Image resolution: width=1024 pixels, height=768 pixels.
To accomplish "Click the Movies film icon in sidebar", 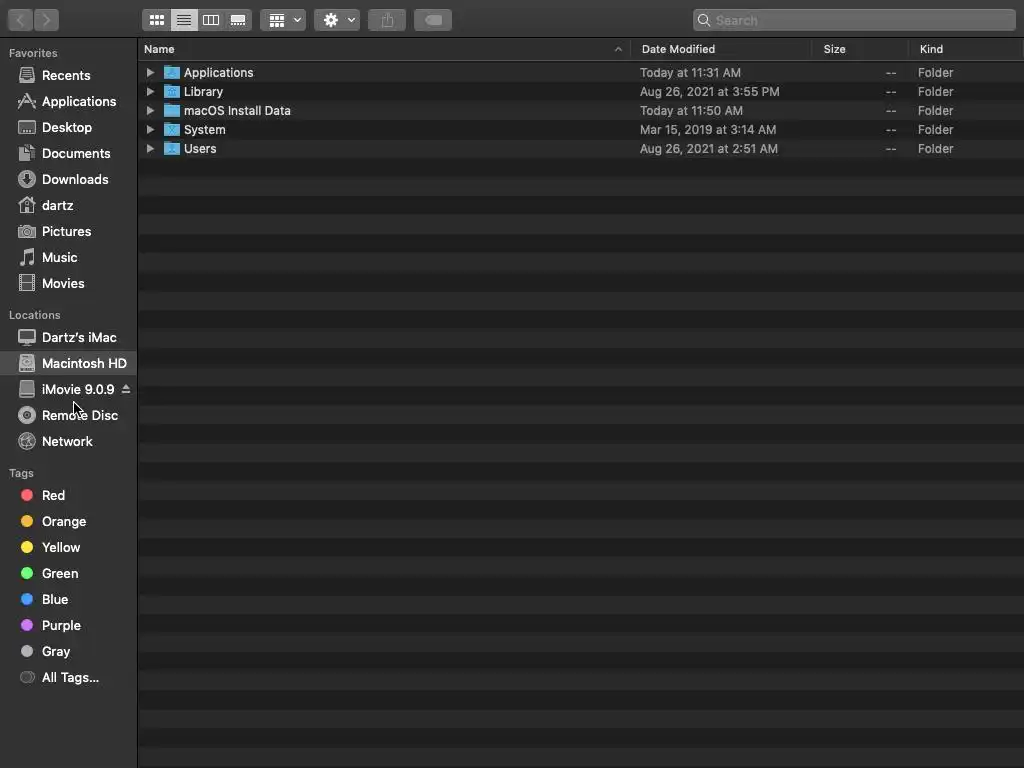I will point(27,283).
